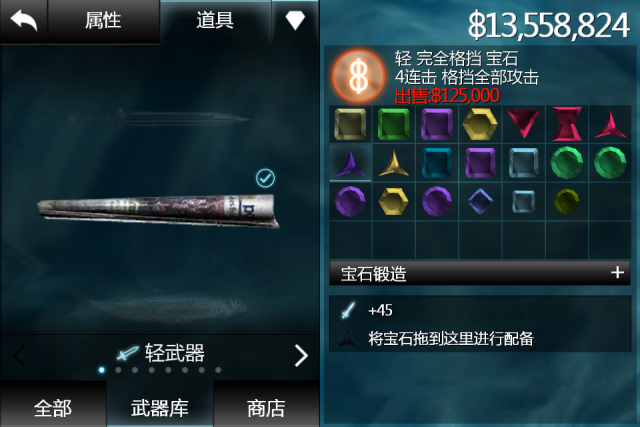Open the 武器库 armory tab
This screenshot has height=427, width=640.
160,406
